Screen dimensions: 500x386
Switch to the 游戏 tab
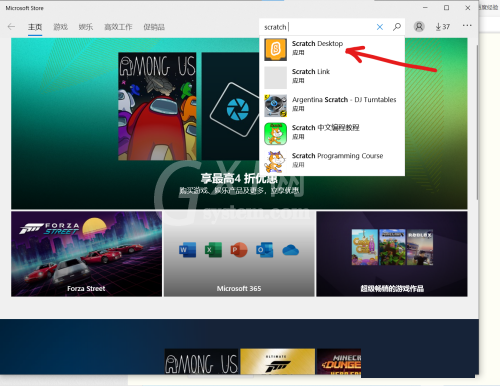[60, 27]
